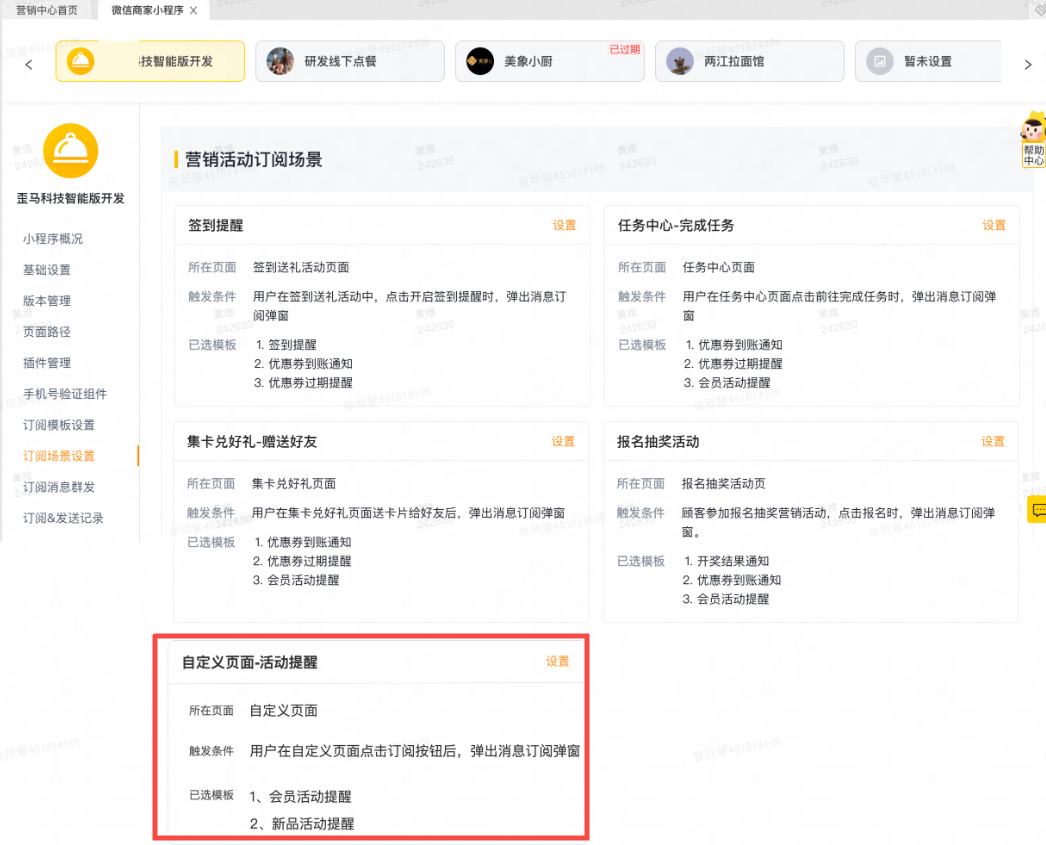Choose the 美象小厨 mini-program
The width and height of the screenshot is (1046, 845).
point(550,61)
